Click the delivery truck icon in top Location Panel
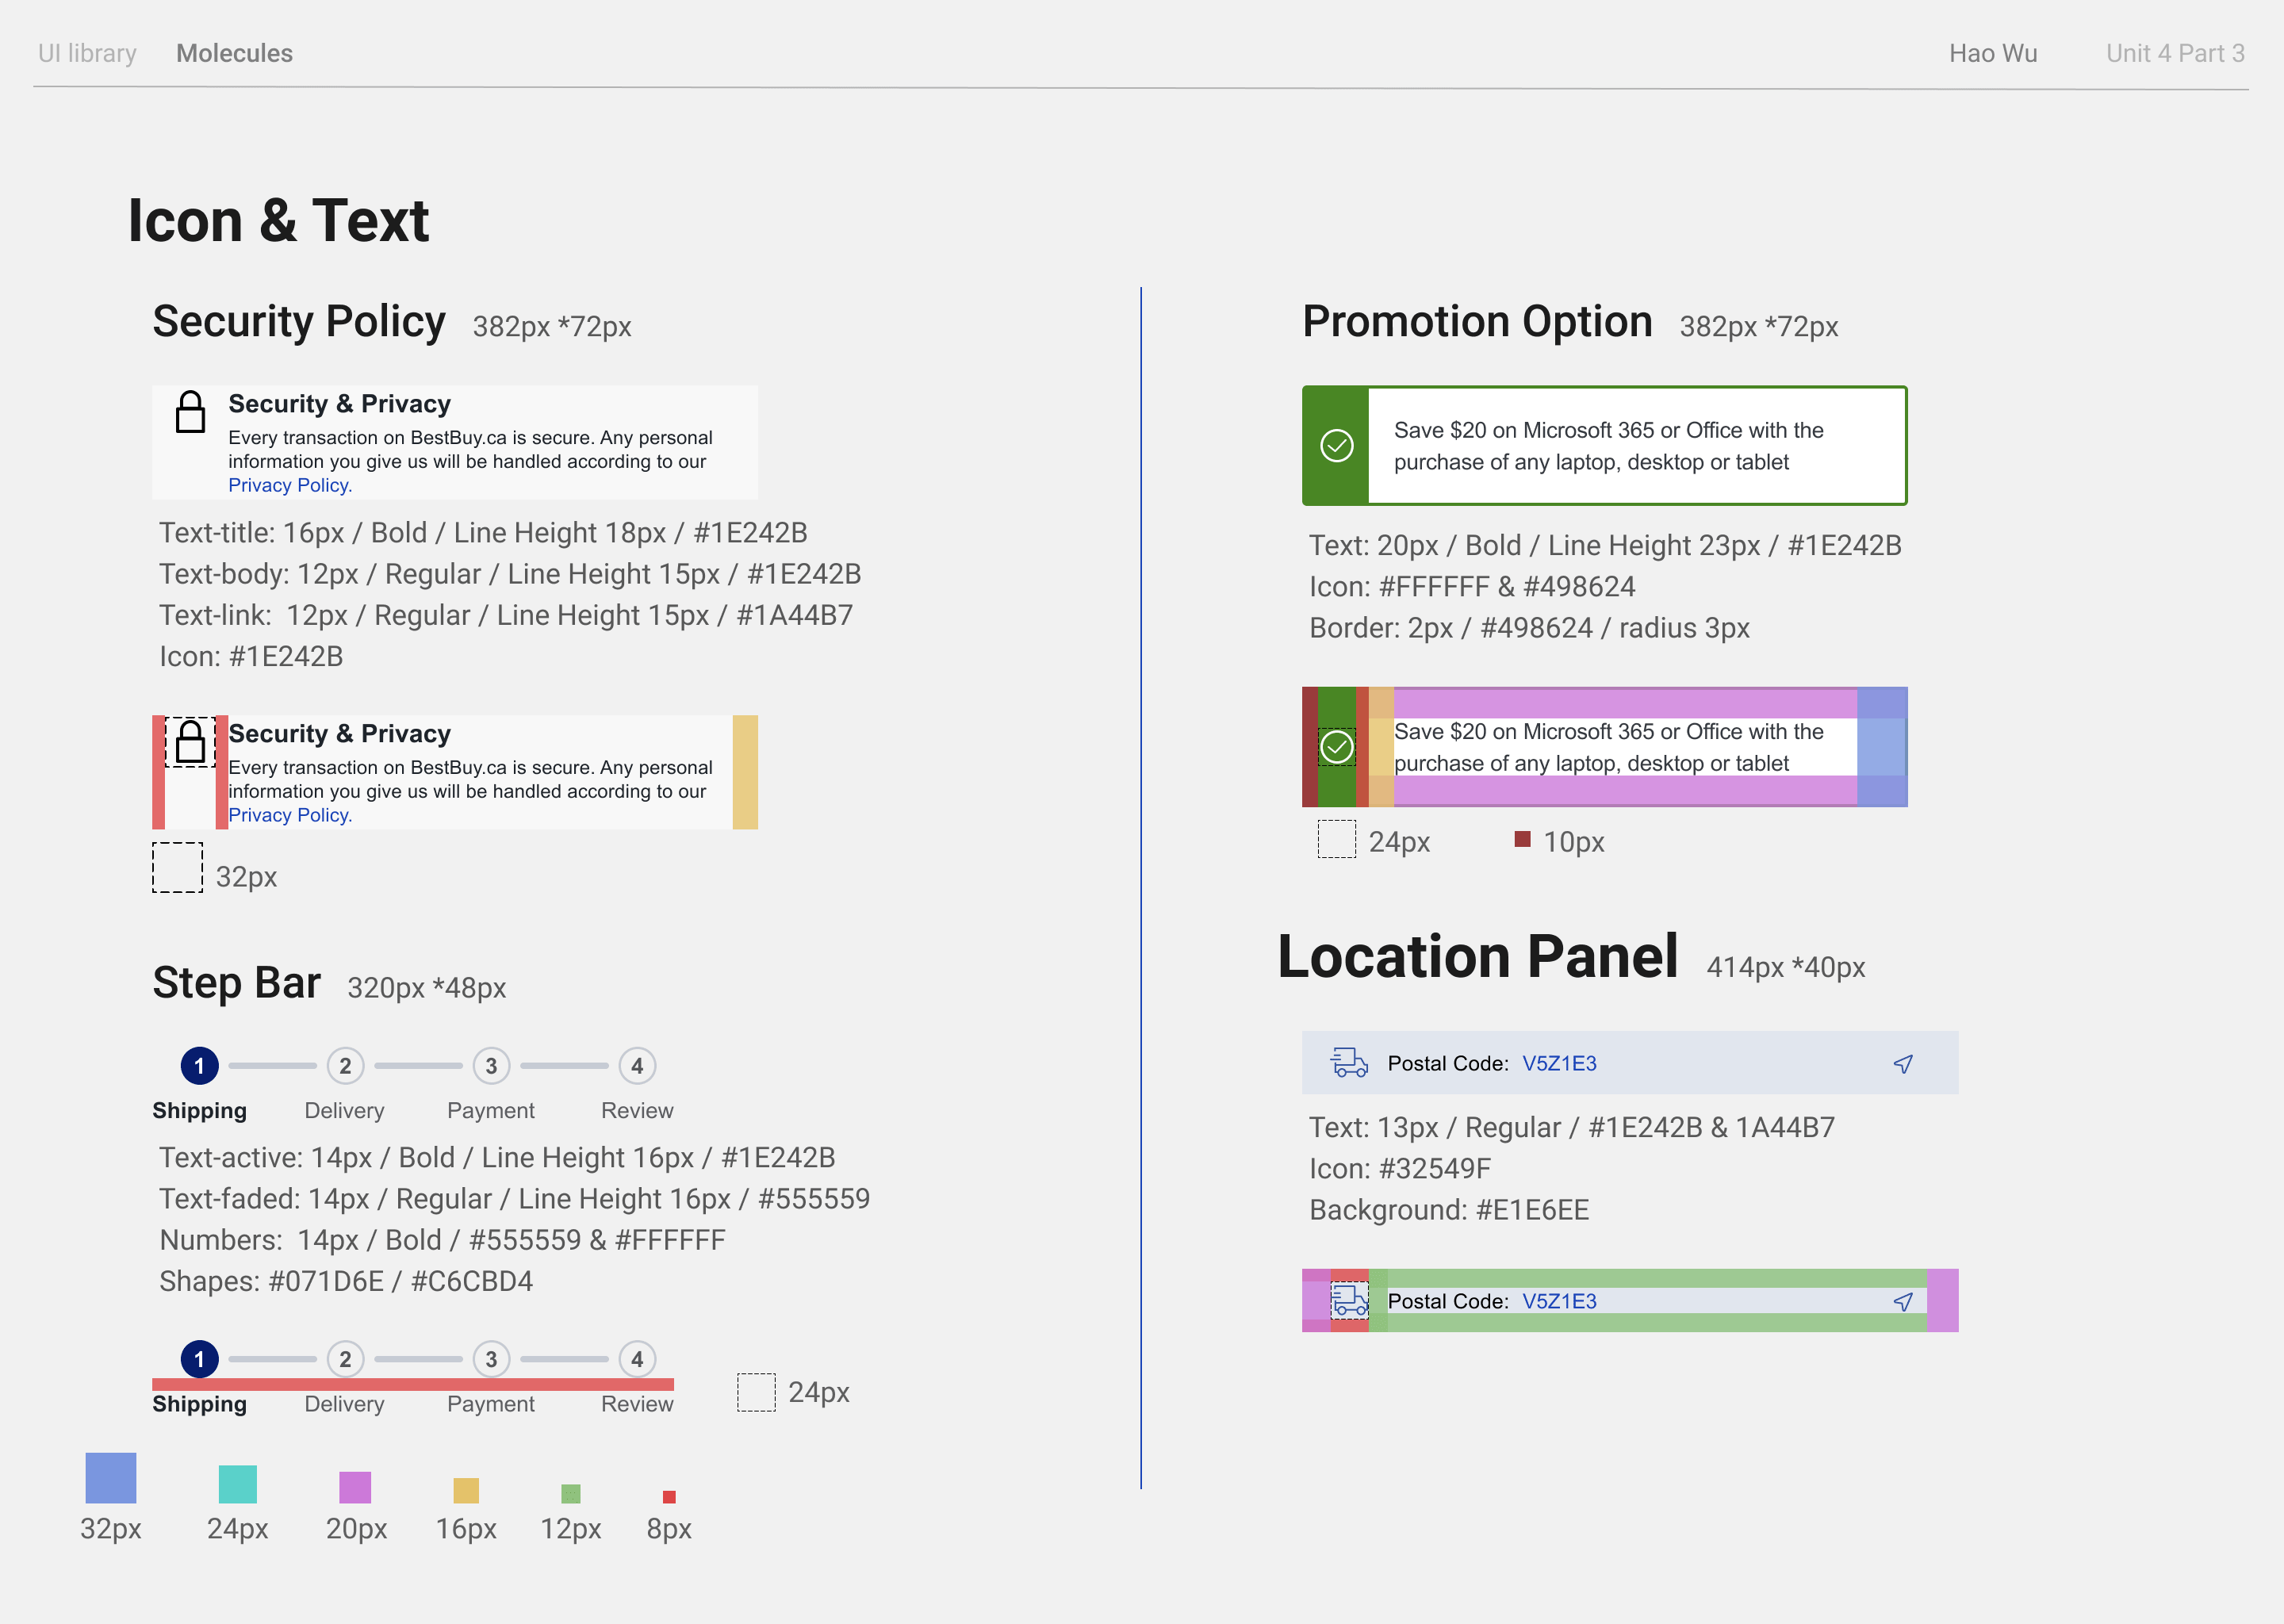 click(1349, 1062)
